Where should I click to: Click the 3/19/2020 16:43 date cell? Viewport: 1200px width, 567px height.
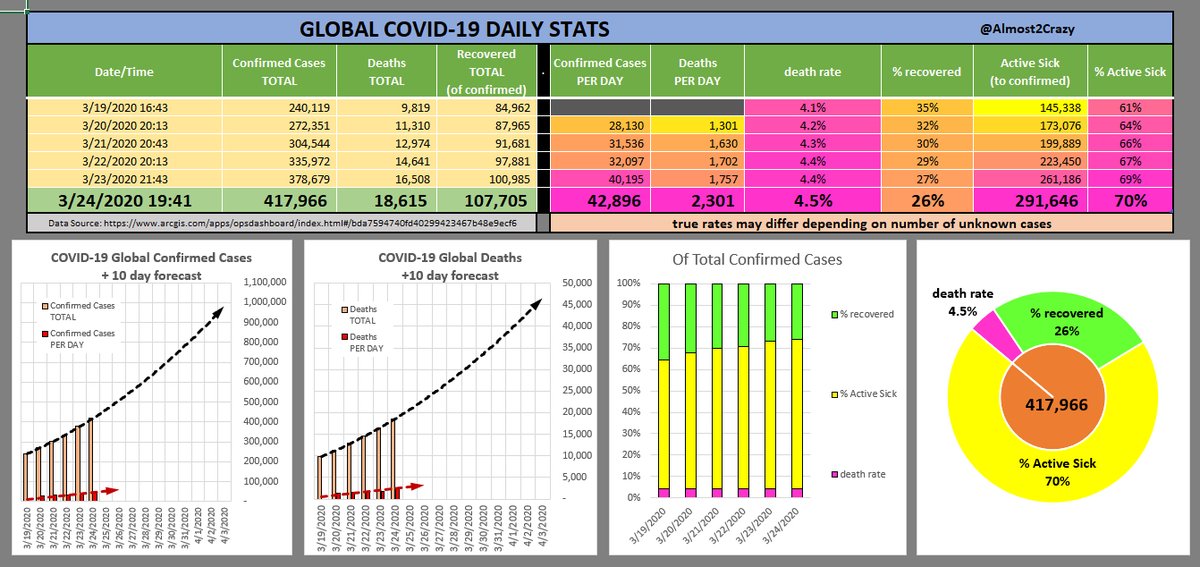pos(125,108)
